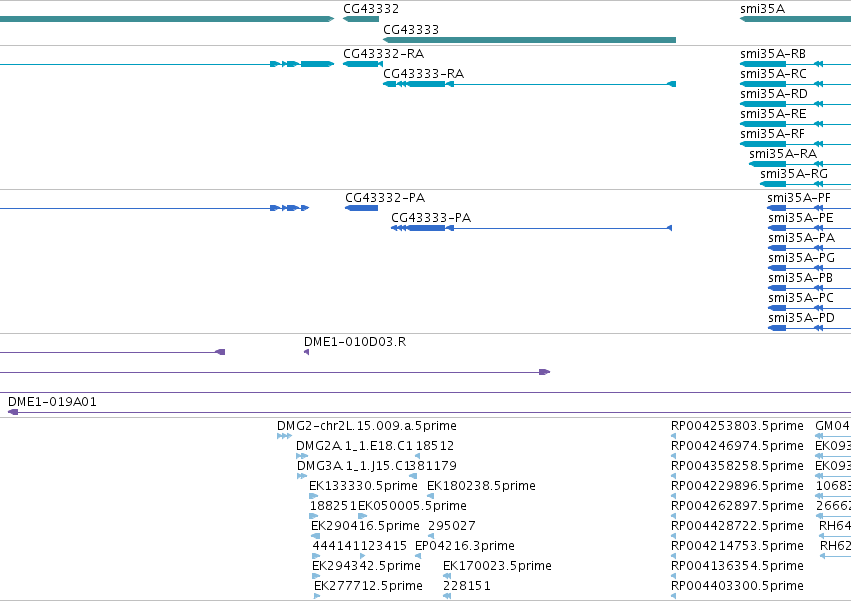851x601 pixels.
Task: Click the EK133330.5prime EST label
Action: coord(363,485)
